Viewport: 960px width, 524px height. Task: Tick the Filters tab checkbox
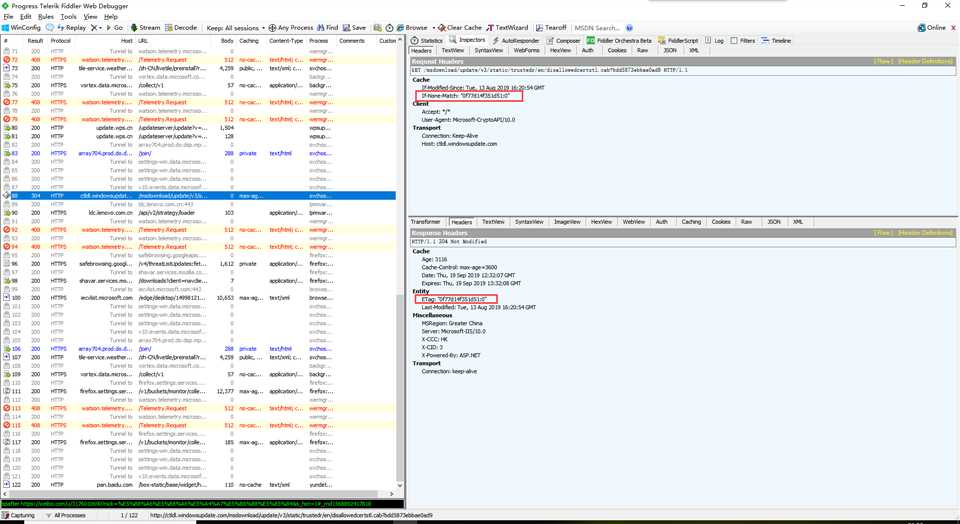click(x=734, y=40)
